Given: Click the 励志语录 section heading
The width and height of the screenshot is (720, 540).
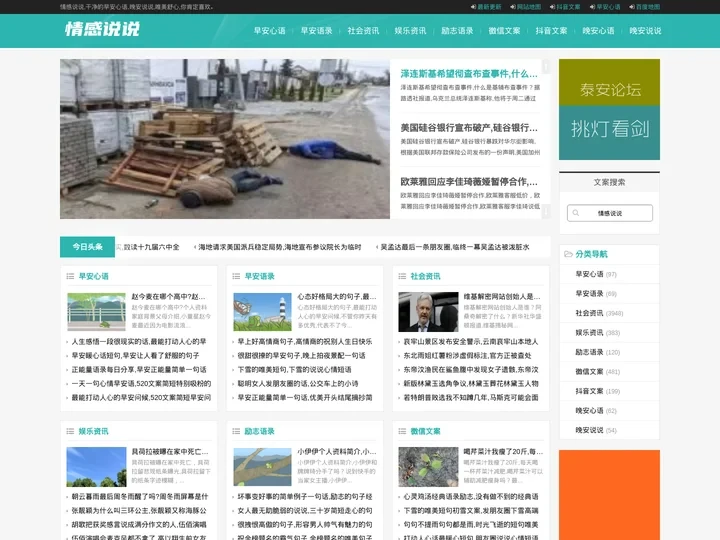Looking at the screenshot, I should (x=259, y=431).
